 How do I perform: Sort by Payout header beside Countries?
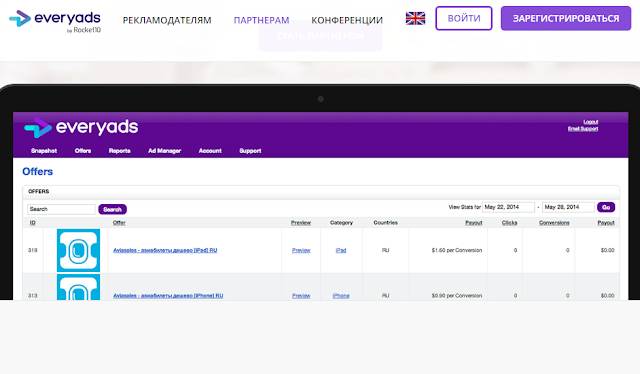473,223
